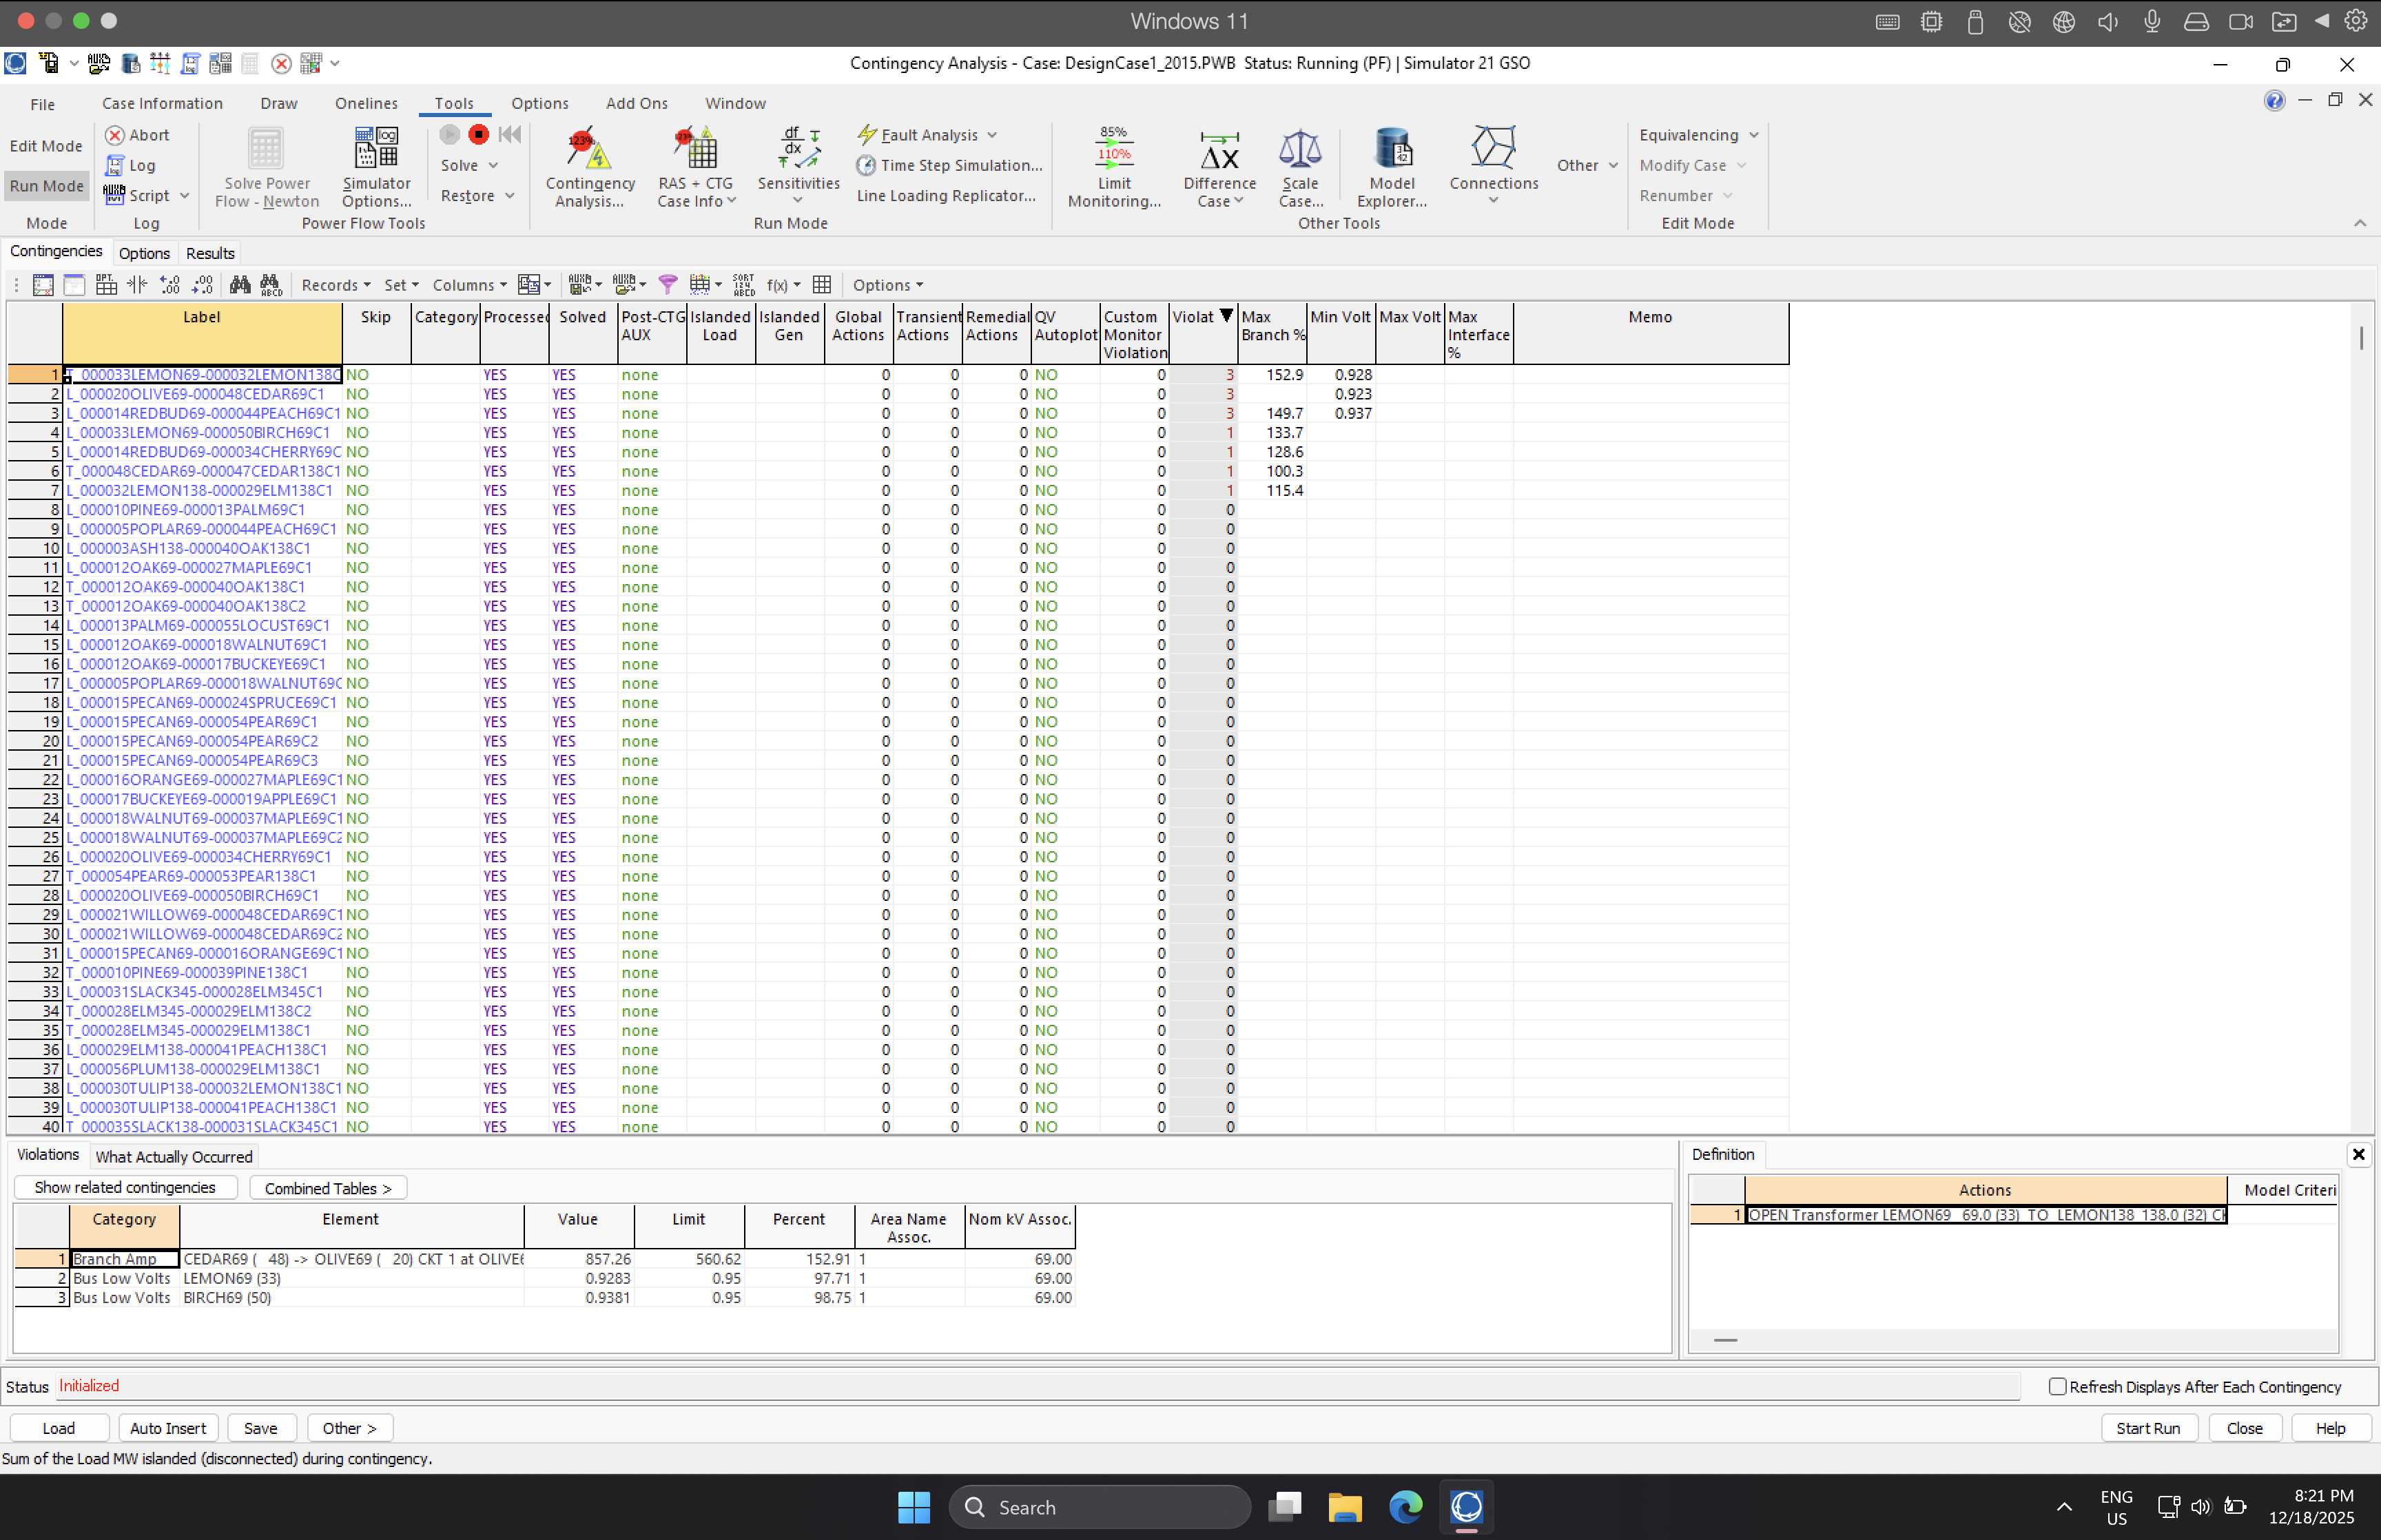Toggle Refresh Displays After Each Contingency checkbox
Image resolution: width=2381 pixels, height=1540 pixels.
coord(2057,1386)
